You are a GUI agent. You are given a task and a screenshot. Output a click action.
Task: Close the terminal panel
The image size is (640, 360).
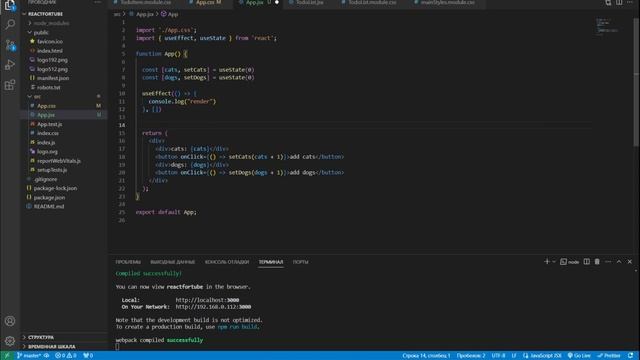point(629,262)
